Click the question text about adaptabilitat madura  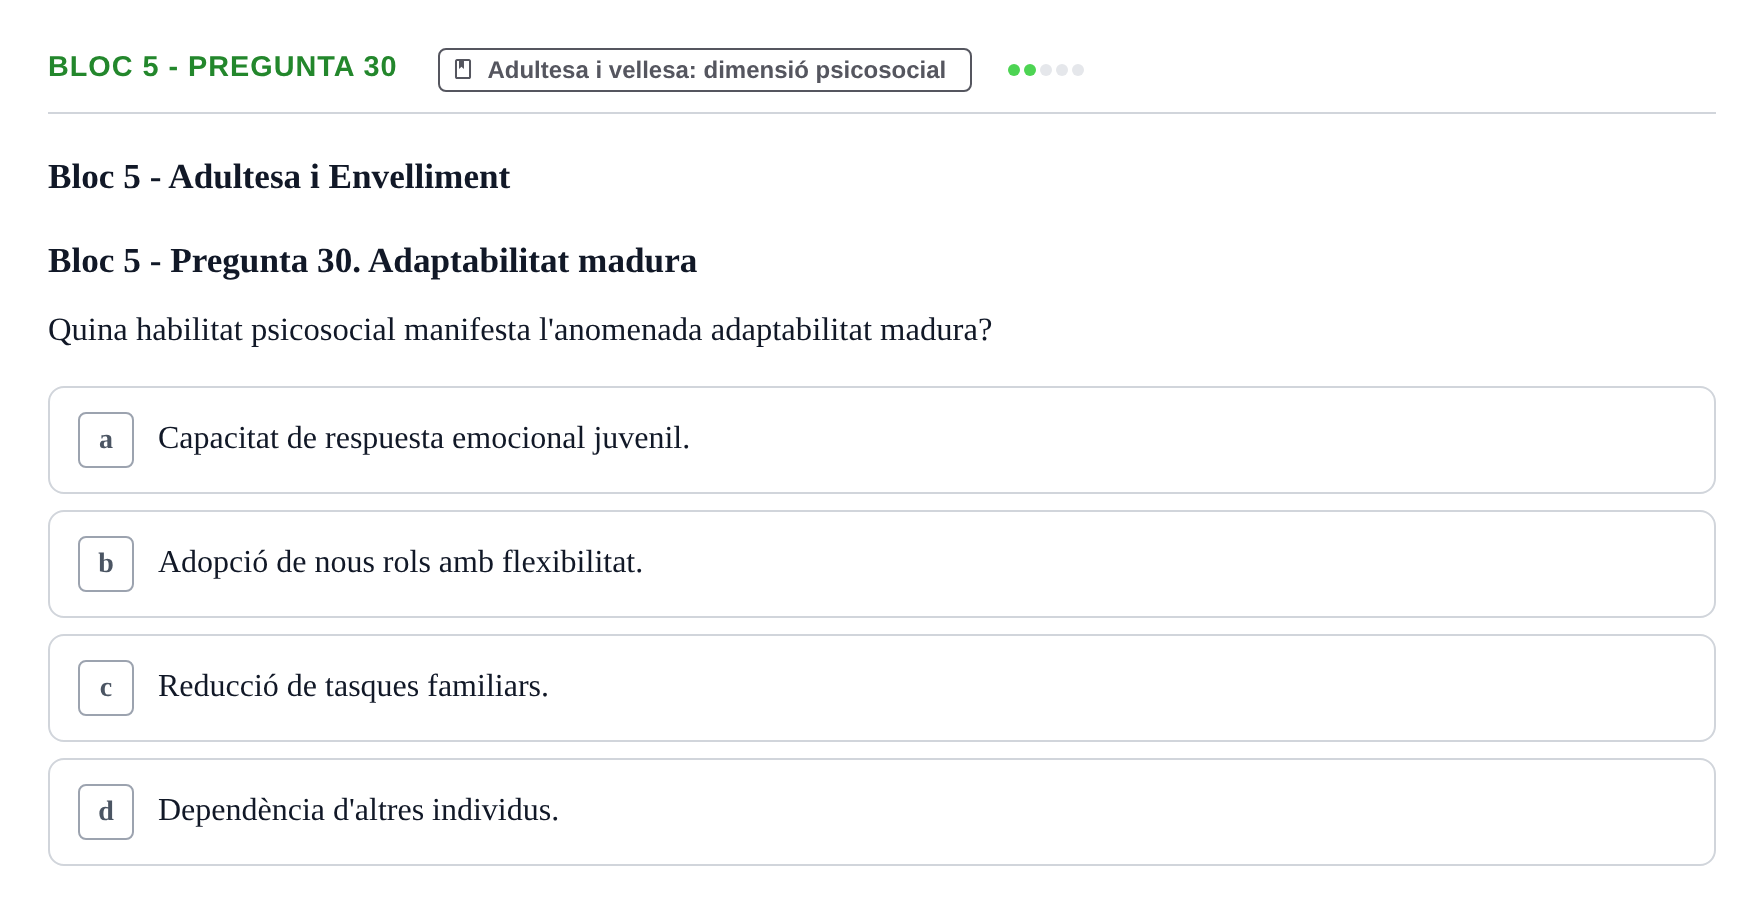tap(520, 330)
